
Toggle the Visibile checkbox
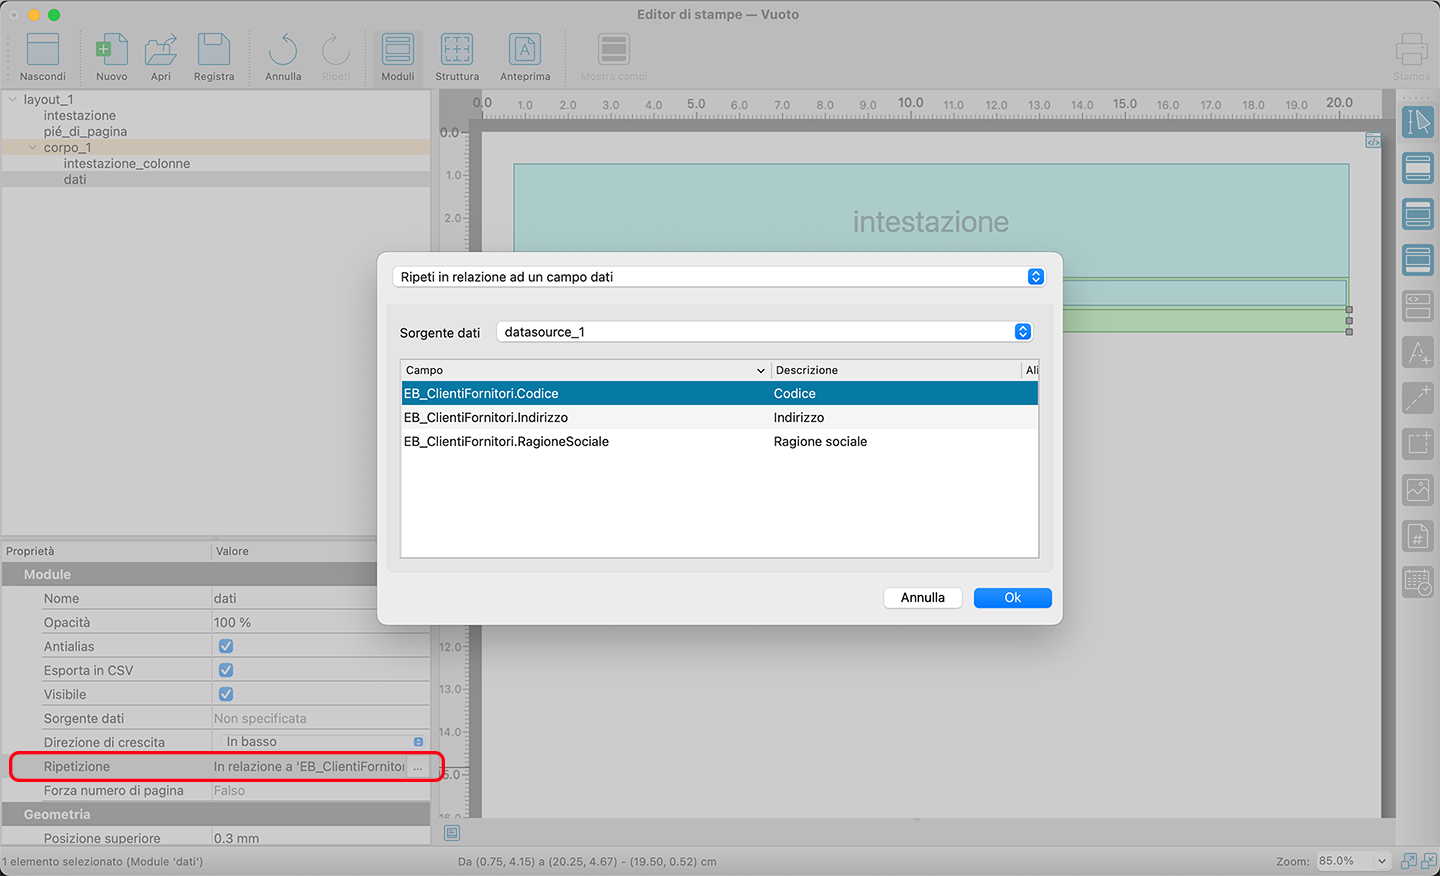point(226,694)
